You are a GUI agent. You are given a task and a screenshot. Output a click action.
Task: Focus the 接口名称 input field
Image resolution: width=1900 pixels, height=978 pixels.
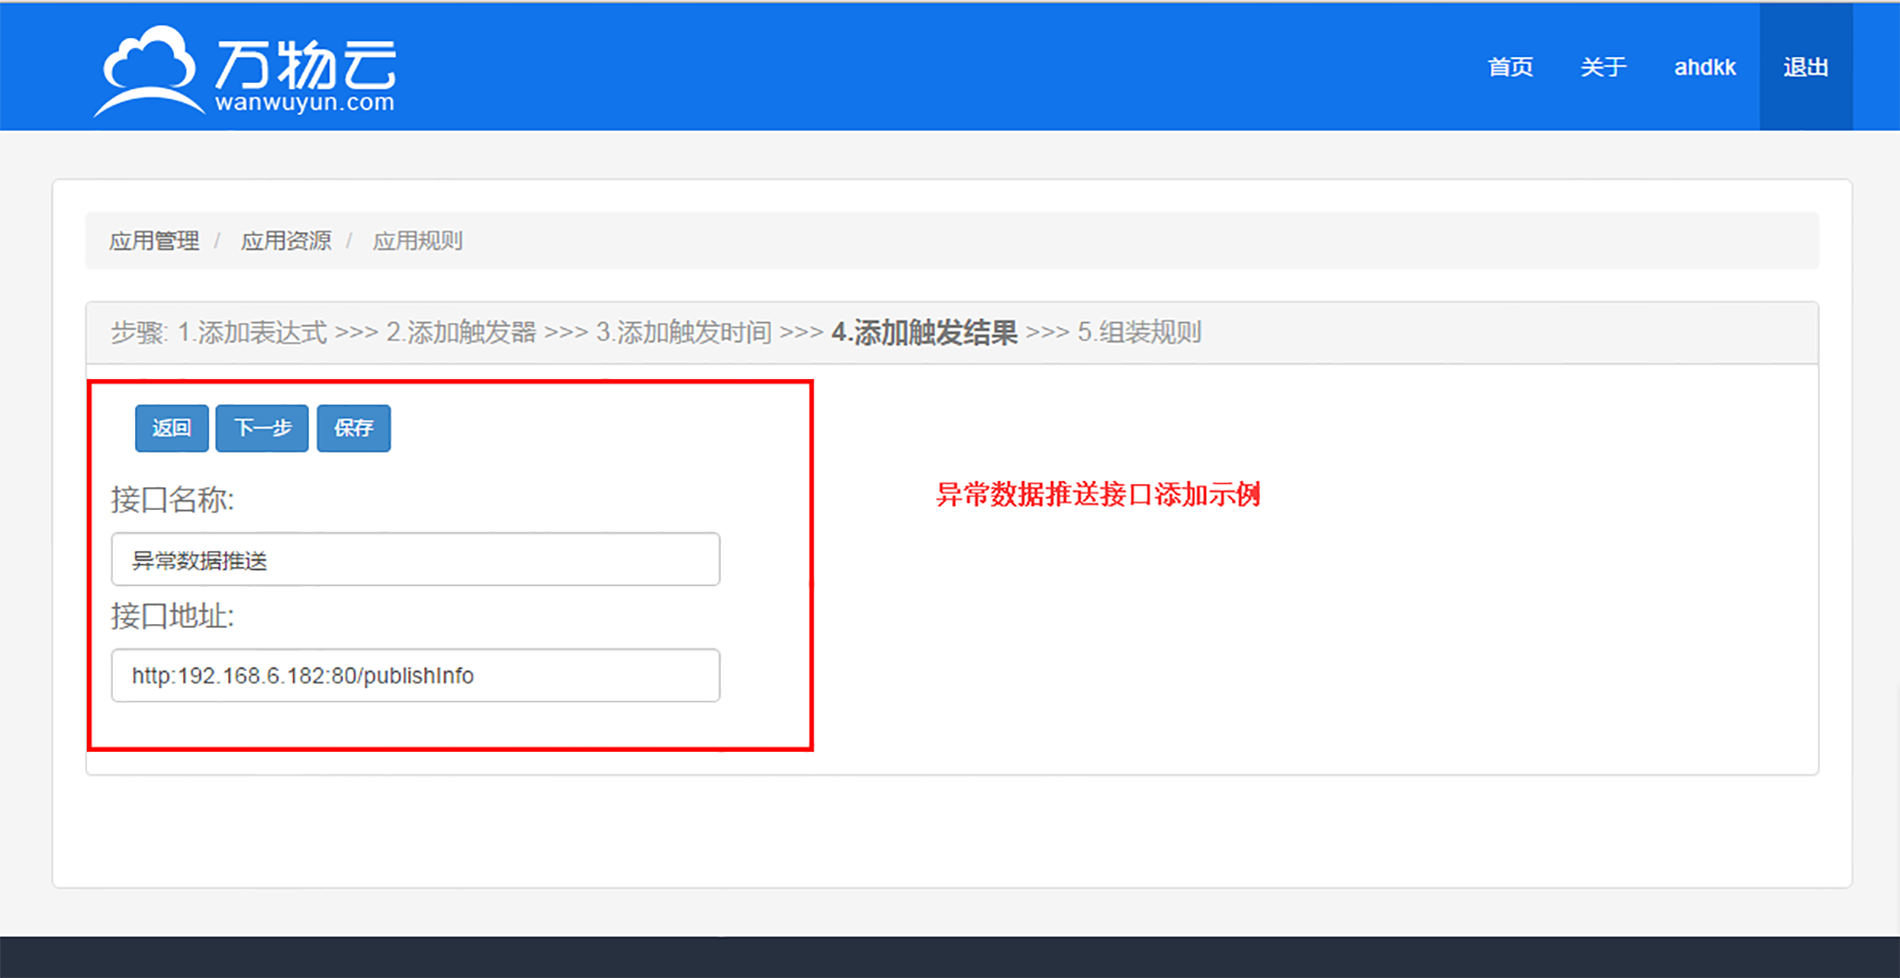[x=415, y=560]
